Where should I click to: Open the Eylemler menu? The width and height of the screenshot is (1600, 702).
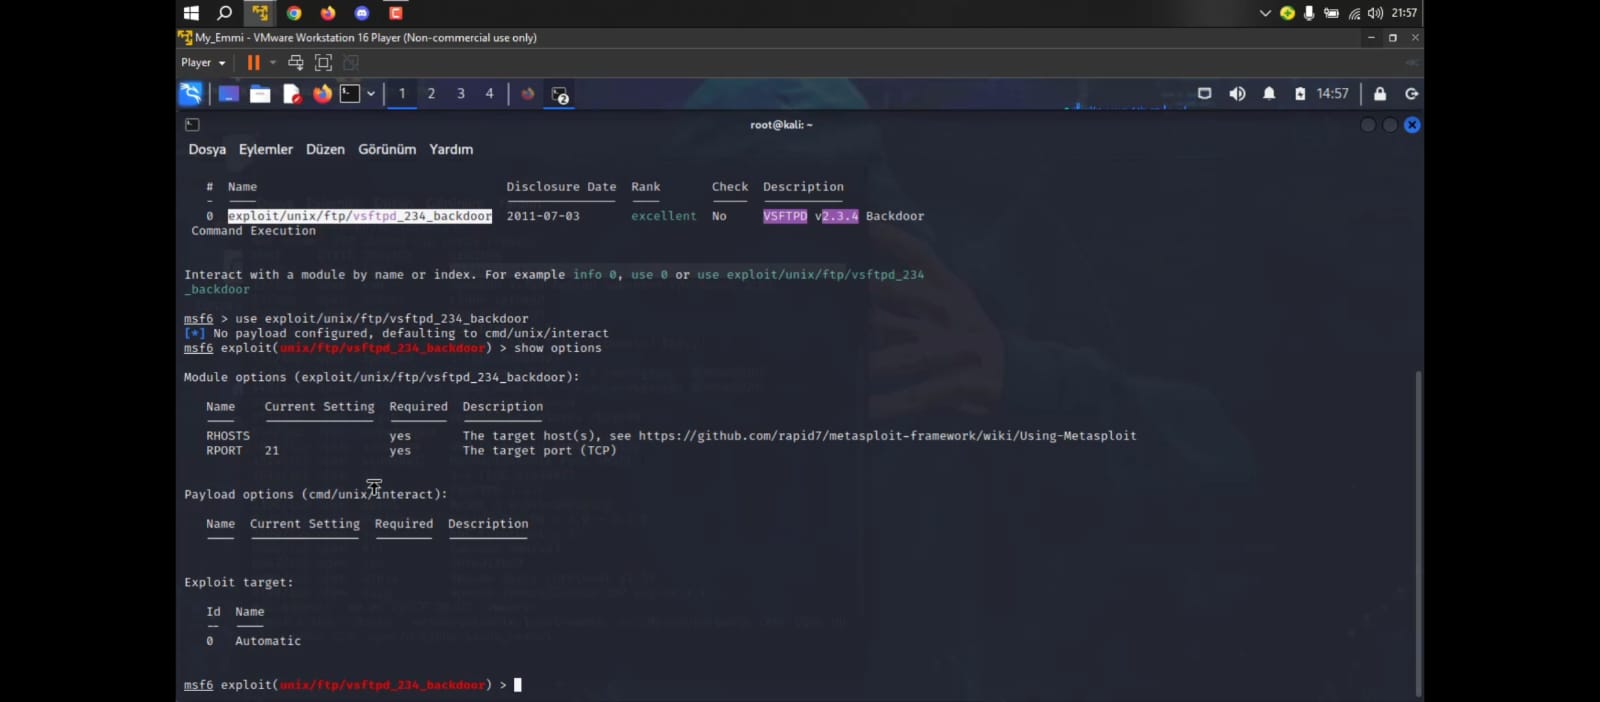click(266, 149)
